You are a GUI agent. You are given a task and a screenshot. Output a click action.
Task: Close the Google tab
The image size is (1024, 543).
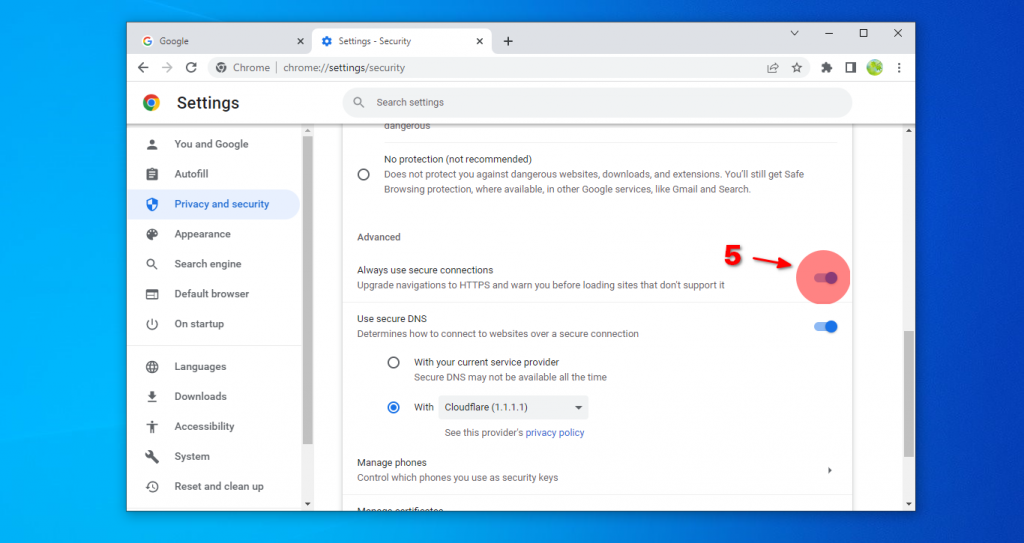click(x=300, y=41)
